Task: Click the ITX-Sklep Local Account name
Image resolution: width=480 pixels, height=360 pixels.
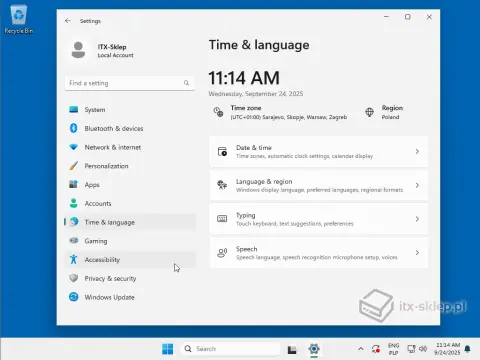Action: point(115,51)
